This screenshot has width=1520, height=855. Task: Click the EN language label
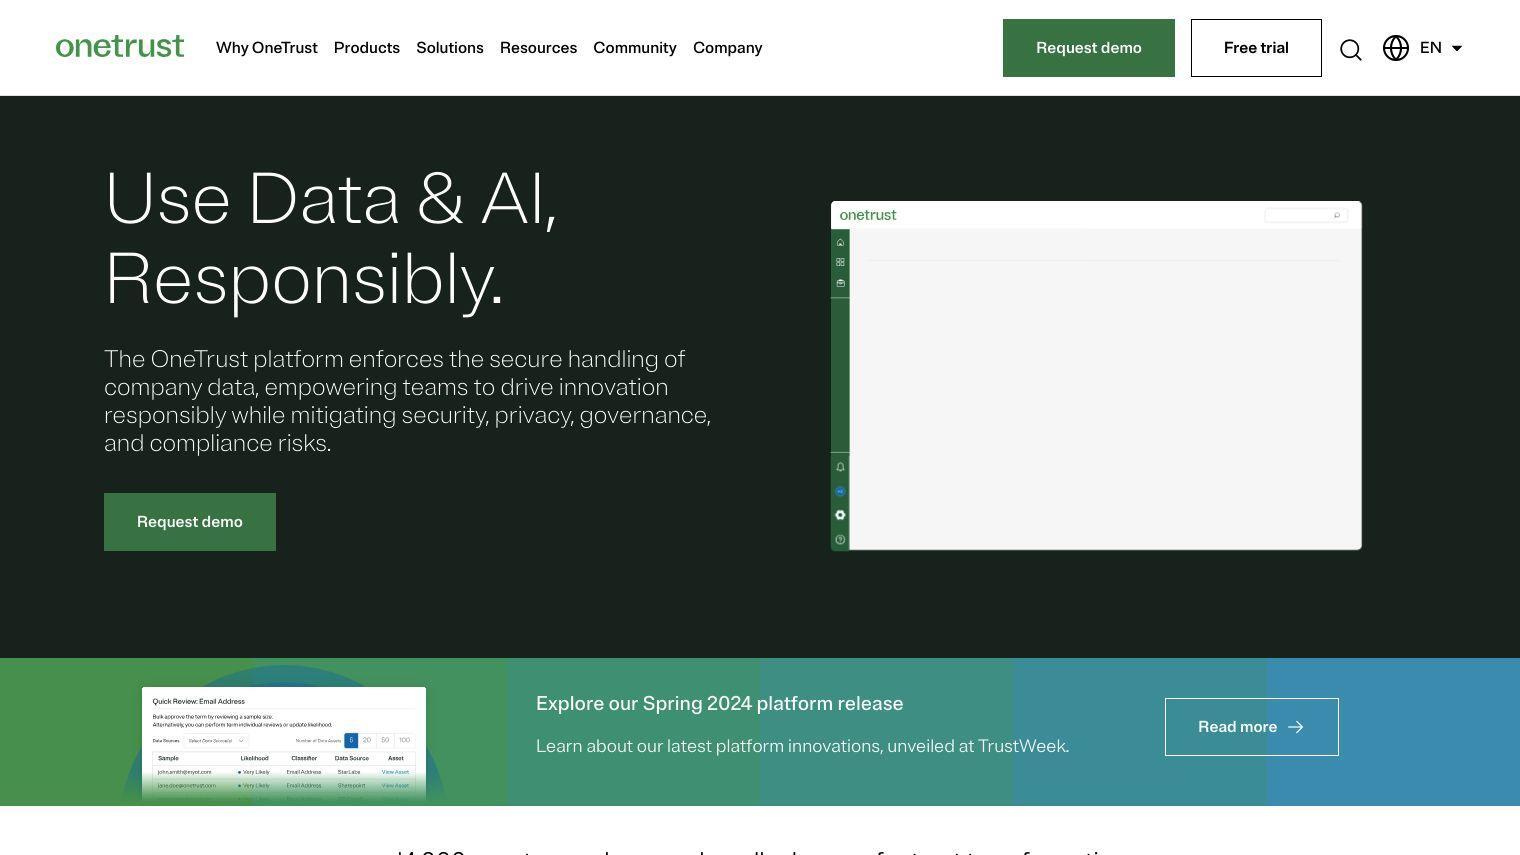tap(1431, 48)
